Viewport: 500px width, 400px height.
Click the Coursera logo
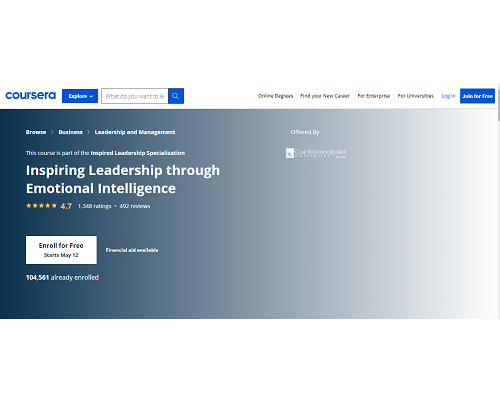30,96
